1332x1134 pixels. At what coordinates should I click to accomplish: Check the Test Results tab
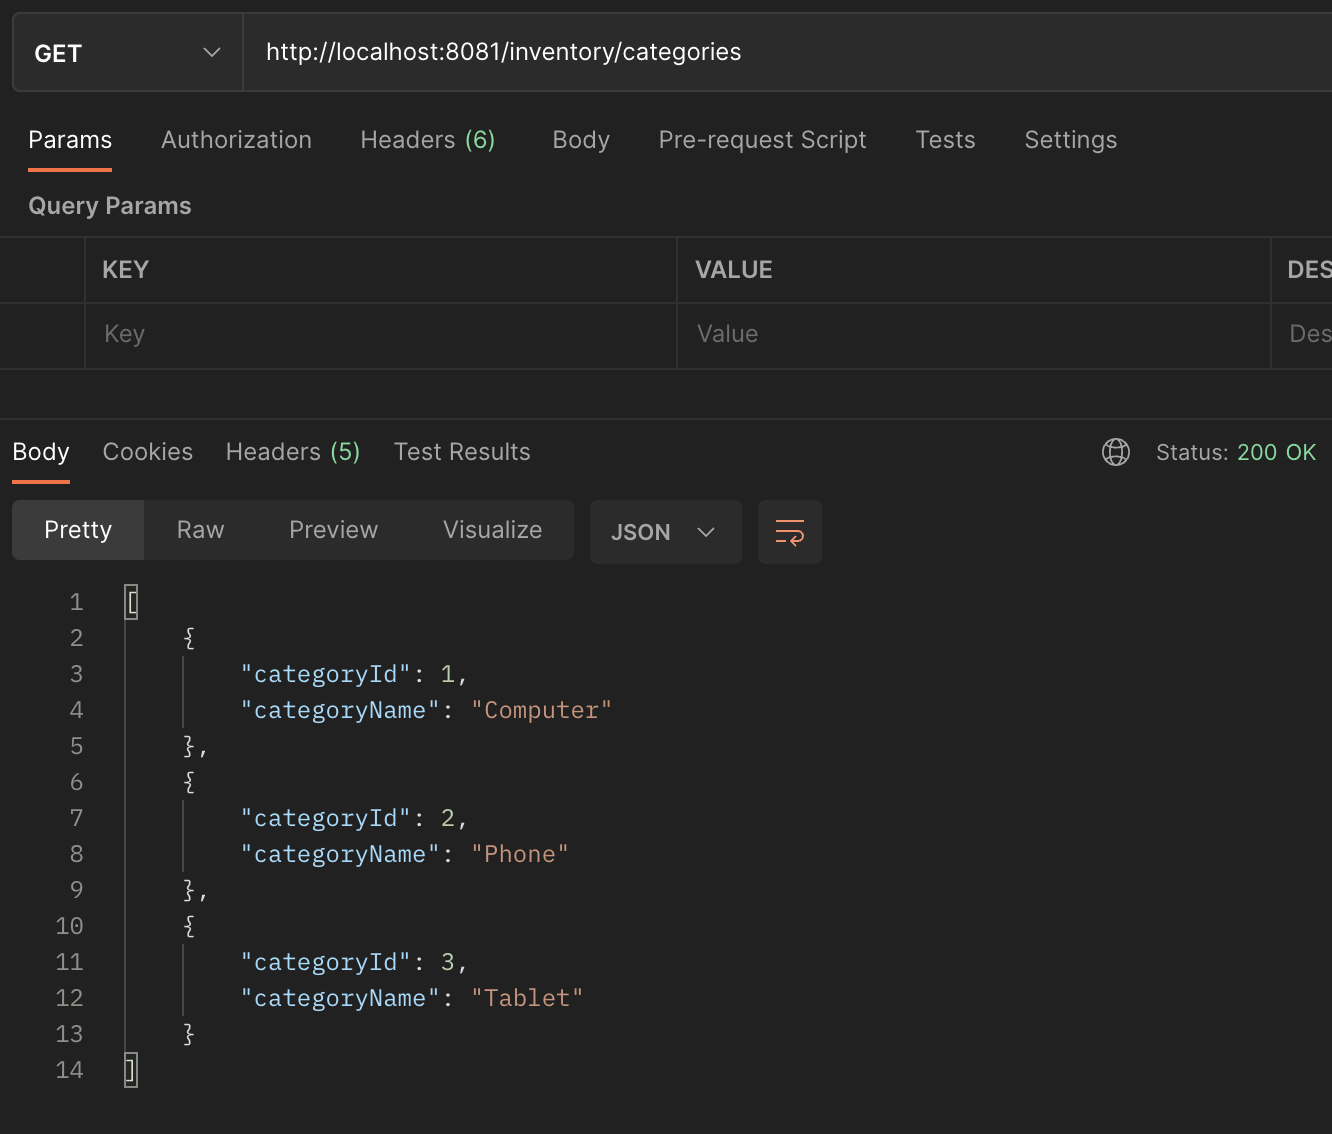tap(462, 452)
